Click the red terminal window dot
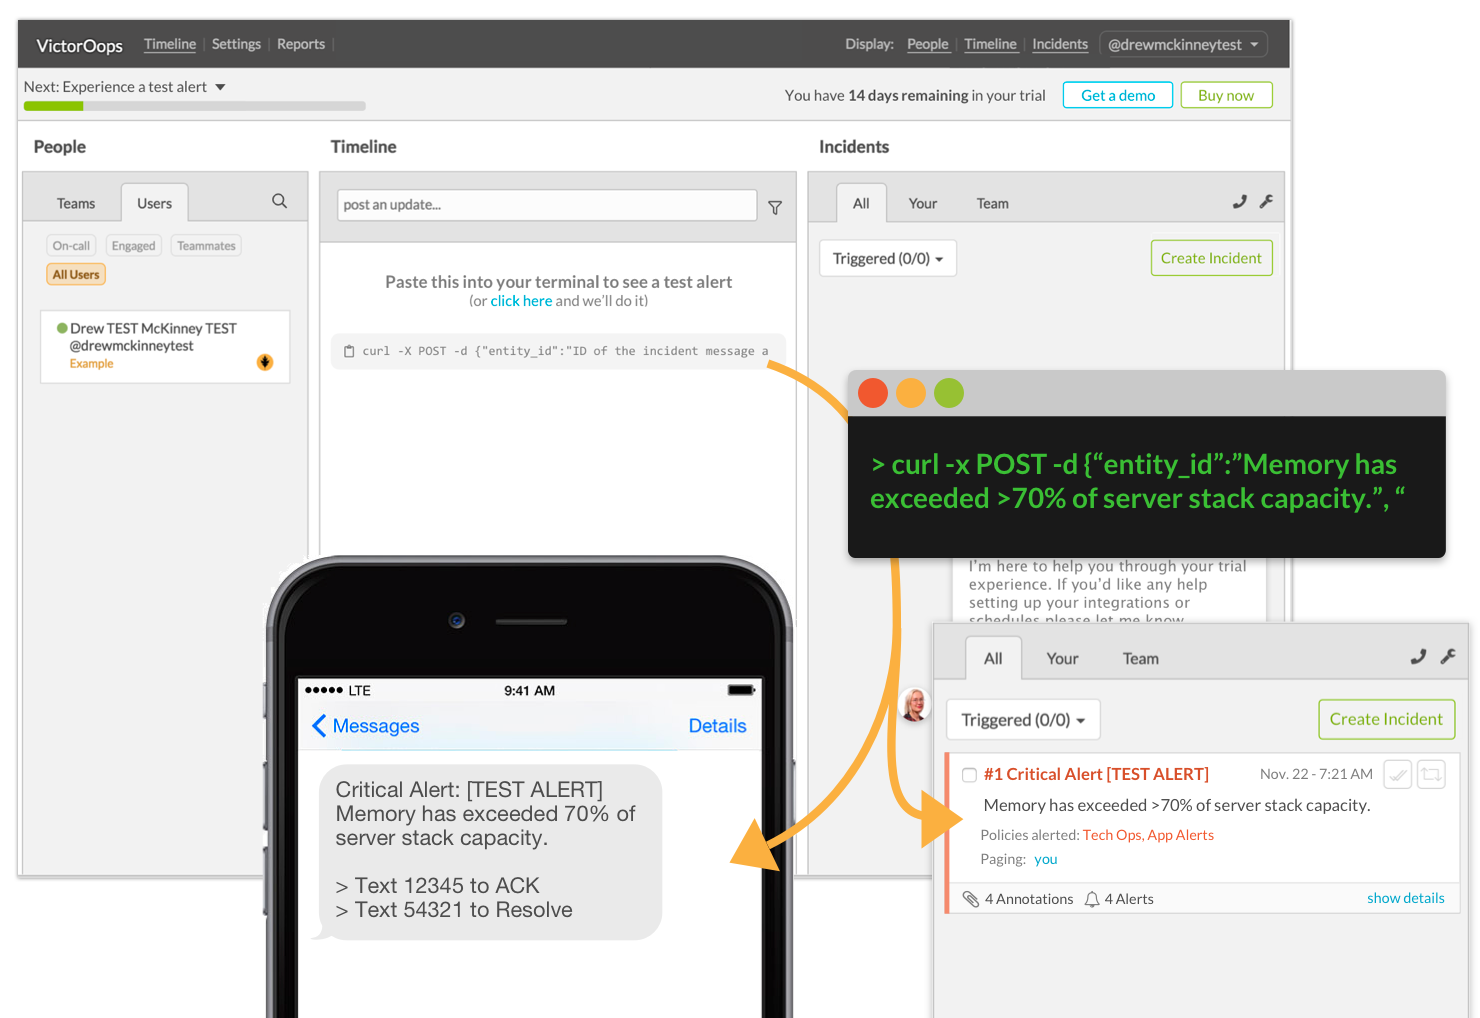This screenshot has width=1480, height=1018. pyautogui.click(x=873, y=393)
